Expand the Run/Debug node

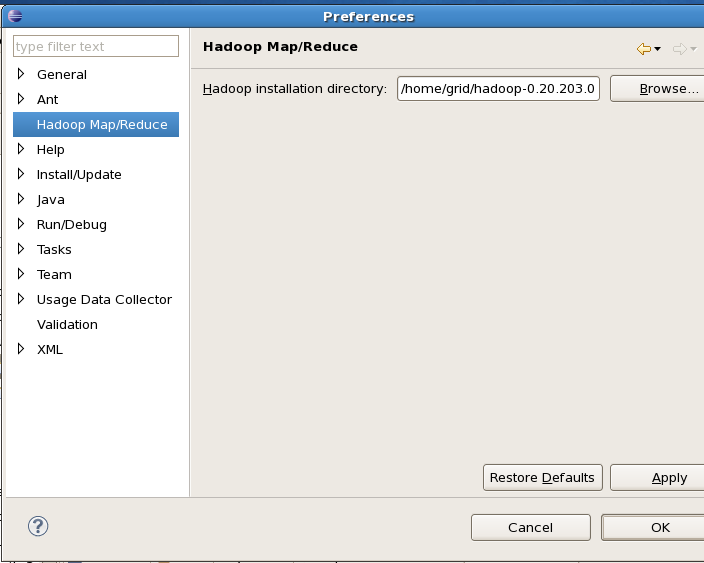tap(21, 224)
